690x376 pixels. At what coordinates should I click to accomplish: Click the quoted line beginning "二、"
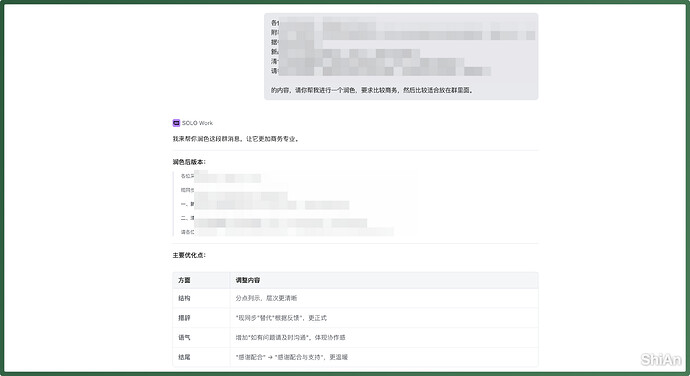point(274,218)
